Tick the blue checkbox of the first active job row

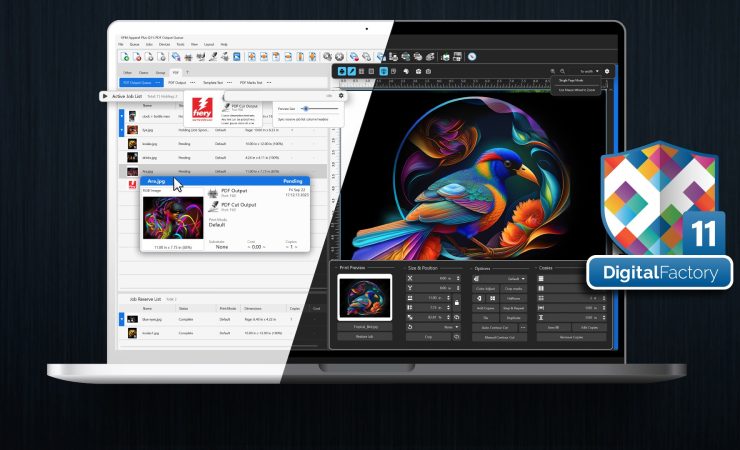pos(121,116)
